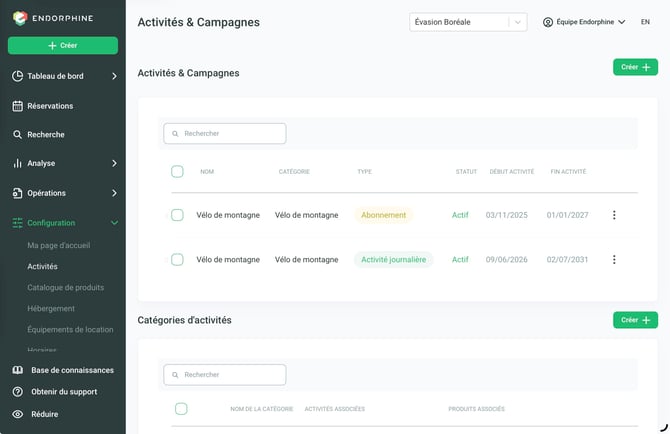
Task: Check the Abonnement activity row checkbox
Action: (177, 215)
